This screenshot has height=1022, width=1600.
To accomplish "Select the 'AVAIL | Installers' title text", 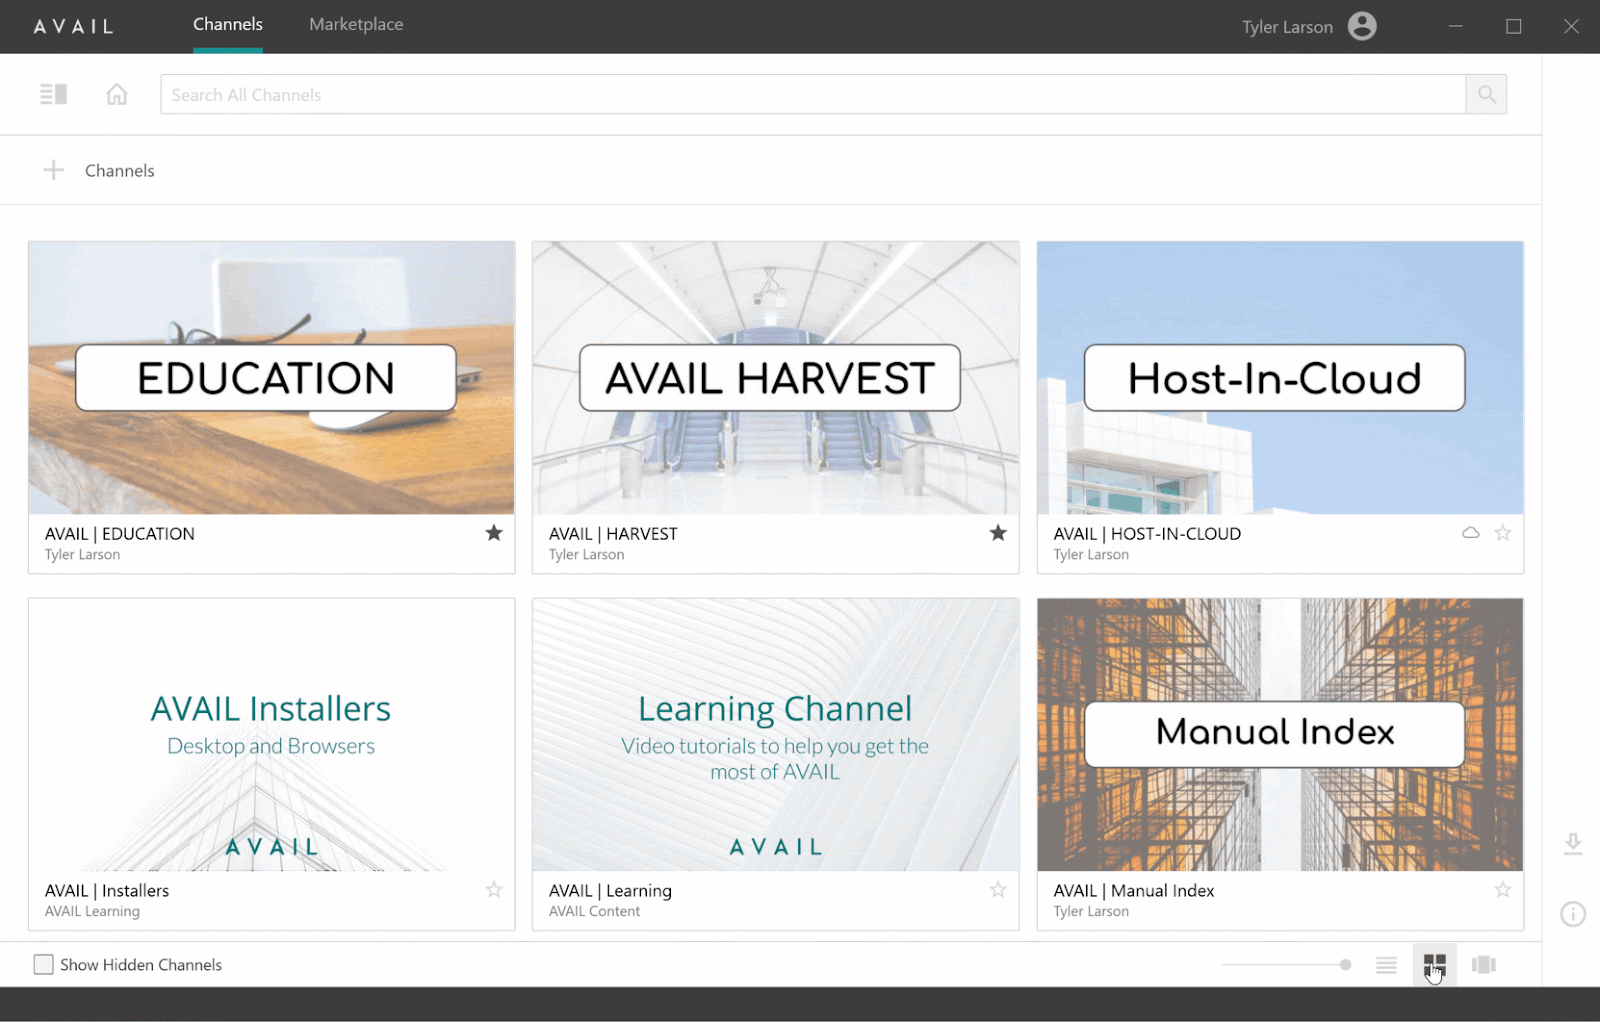I will coord(107,891).
